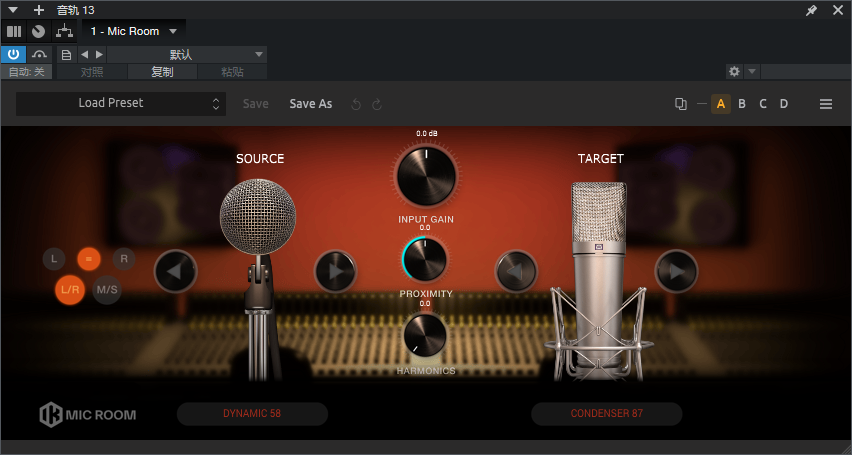This screenshot has width=852, height=455.
Task: Click the redo arrow icon
Action: (x=377, y=104)
